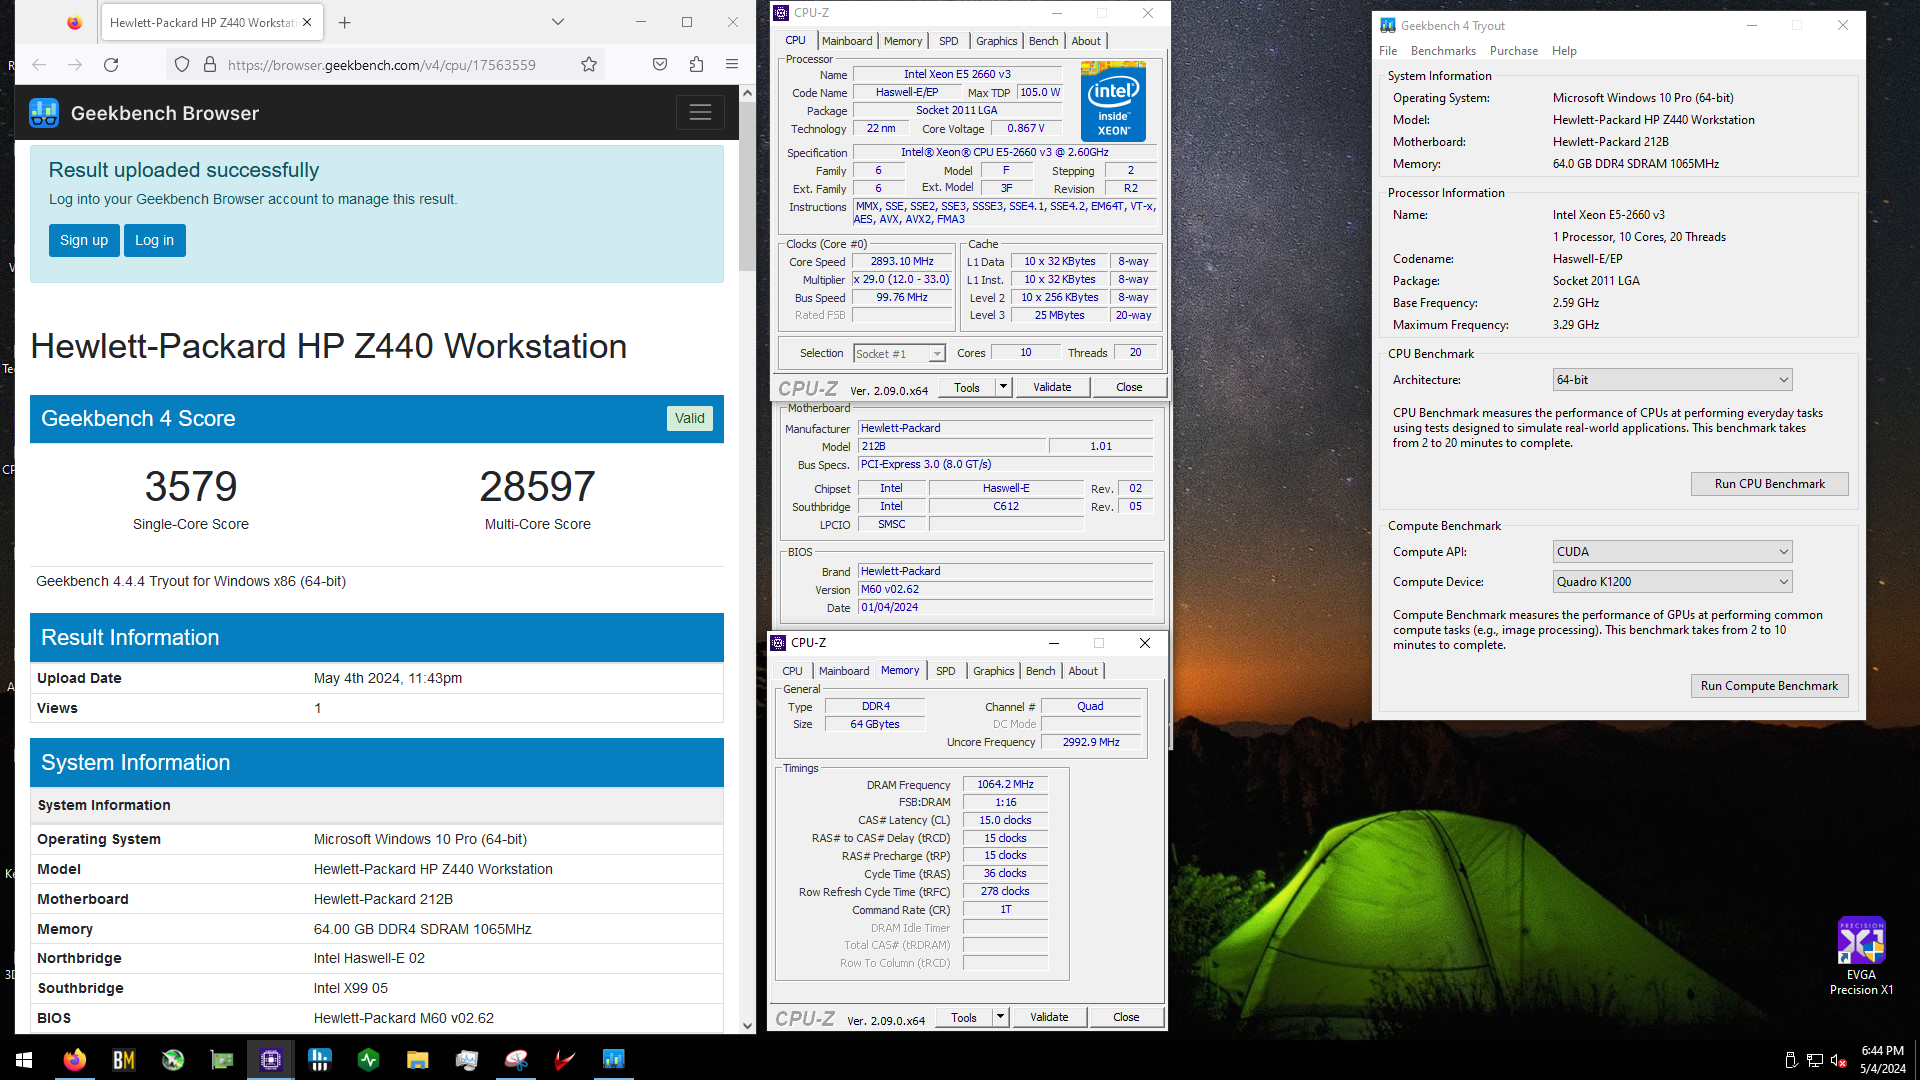Click Validate in upper CPU-Z window
This screenshot has width=1920, height=1080.
(x=1052, y=387)
